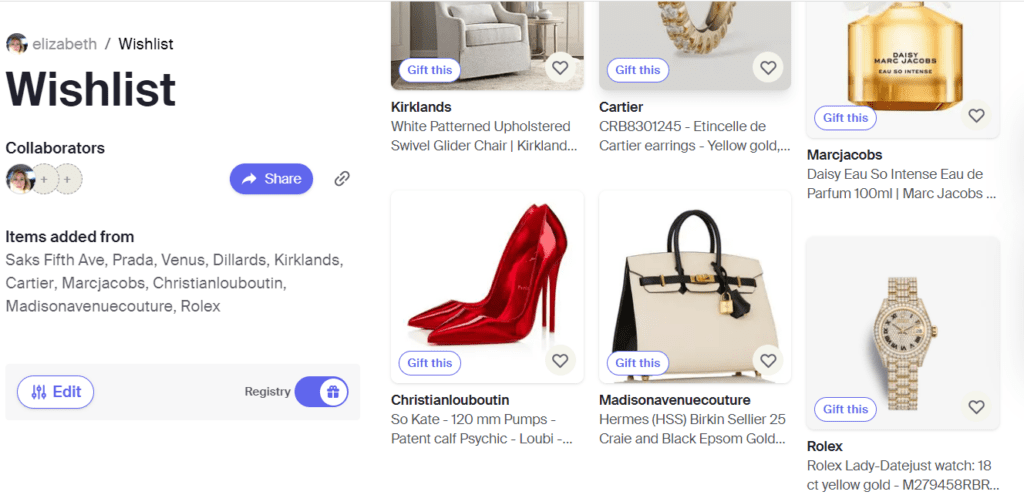
Task: Open the Edit wishlist button
Action: tap(56, 392)
